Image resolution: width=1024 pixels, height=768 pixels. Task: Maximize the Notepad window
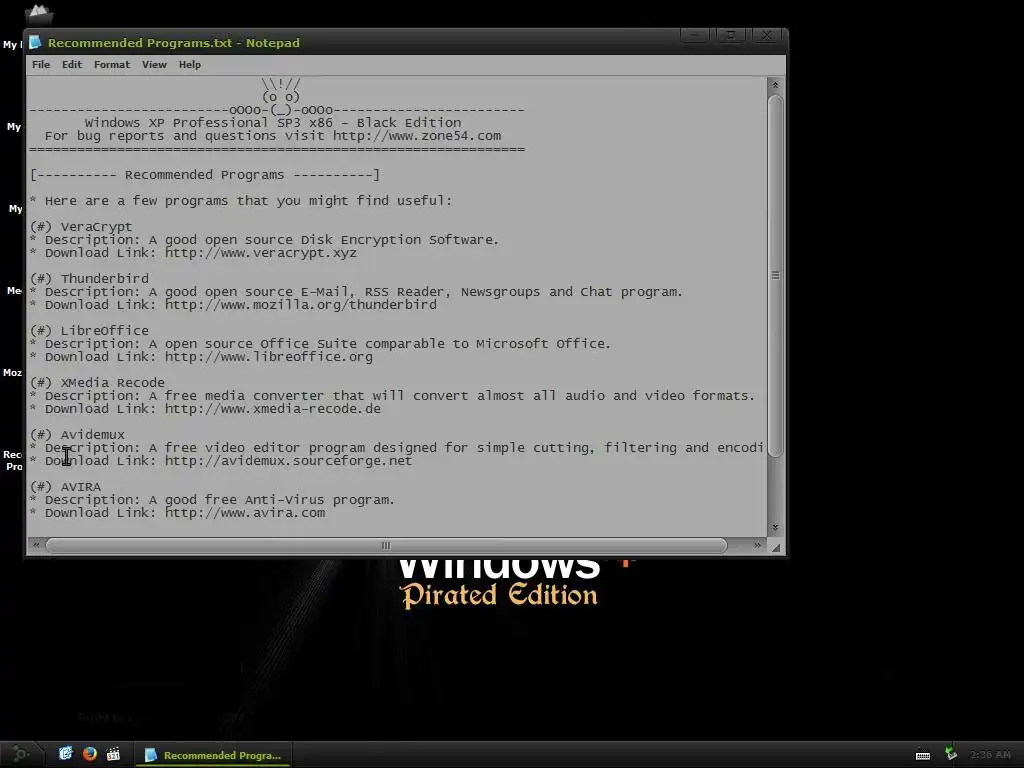click(x=731, y=35)
